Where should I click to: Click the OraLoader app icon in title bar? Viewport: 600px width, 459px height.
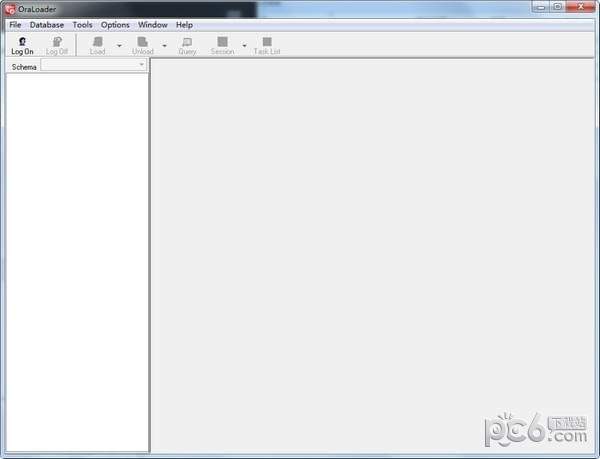pos(10,9)
